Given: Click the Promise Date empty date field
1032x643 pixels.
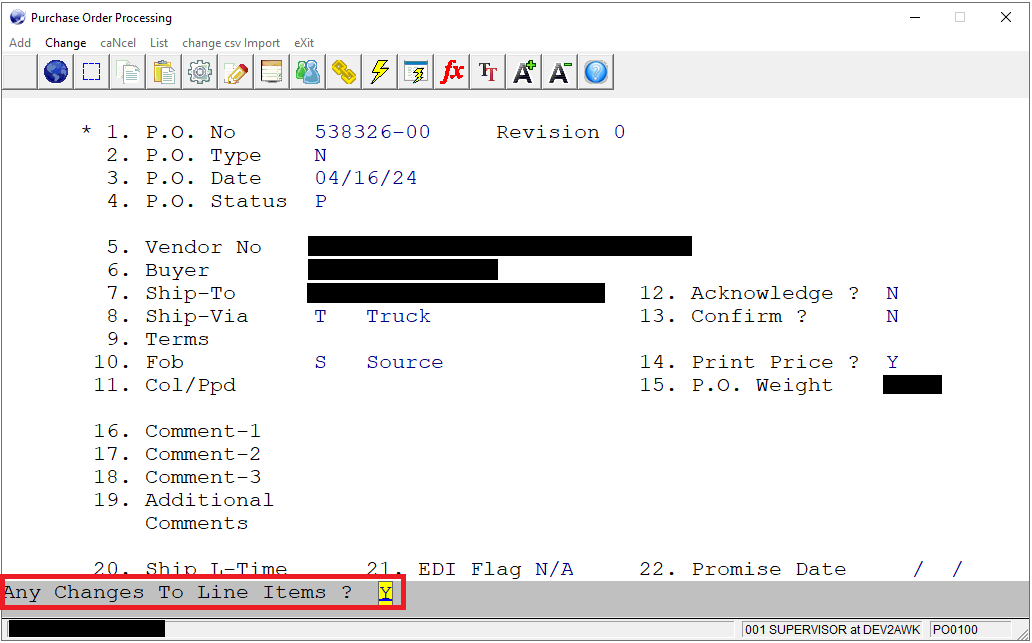Looking at the screenshot, I should point(938,569).
